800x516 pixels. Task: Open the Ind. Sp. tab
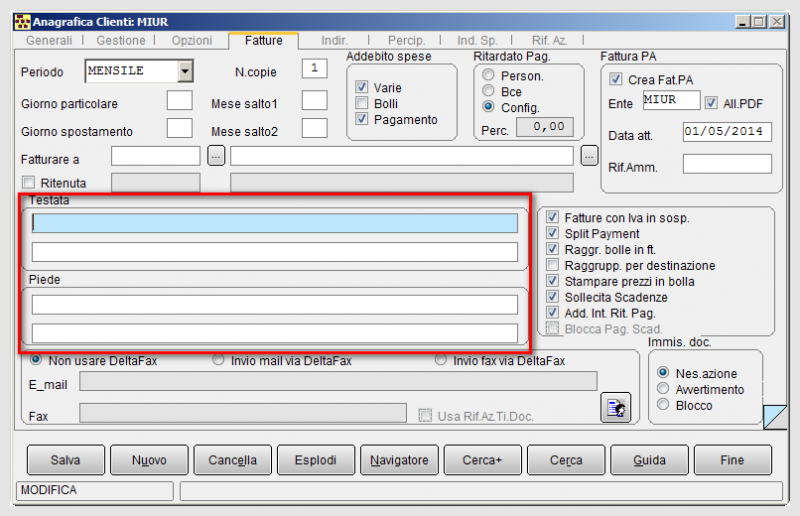(477, 40)
